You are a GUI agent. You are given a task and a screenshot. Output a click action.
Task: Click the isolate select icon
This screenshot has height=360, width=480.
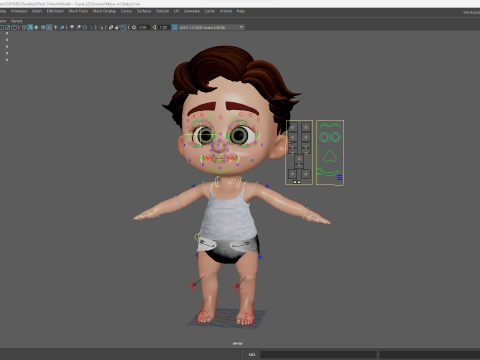tap(101, 27)
